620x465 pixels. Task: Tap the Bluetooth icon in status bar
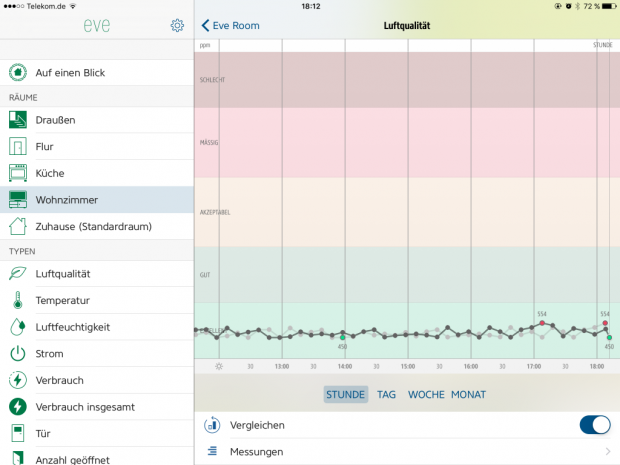578,6
